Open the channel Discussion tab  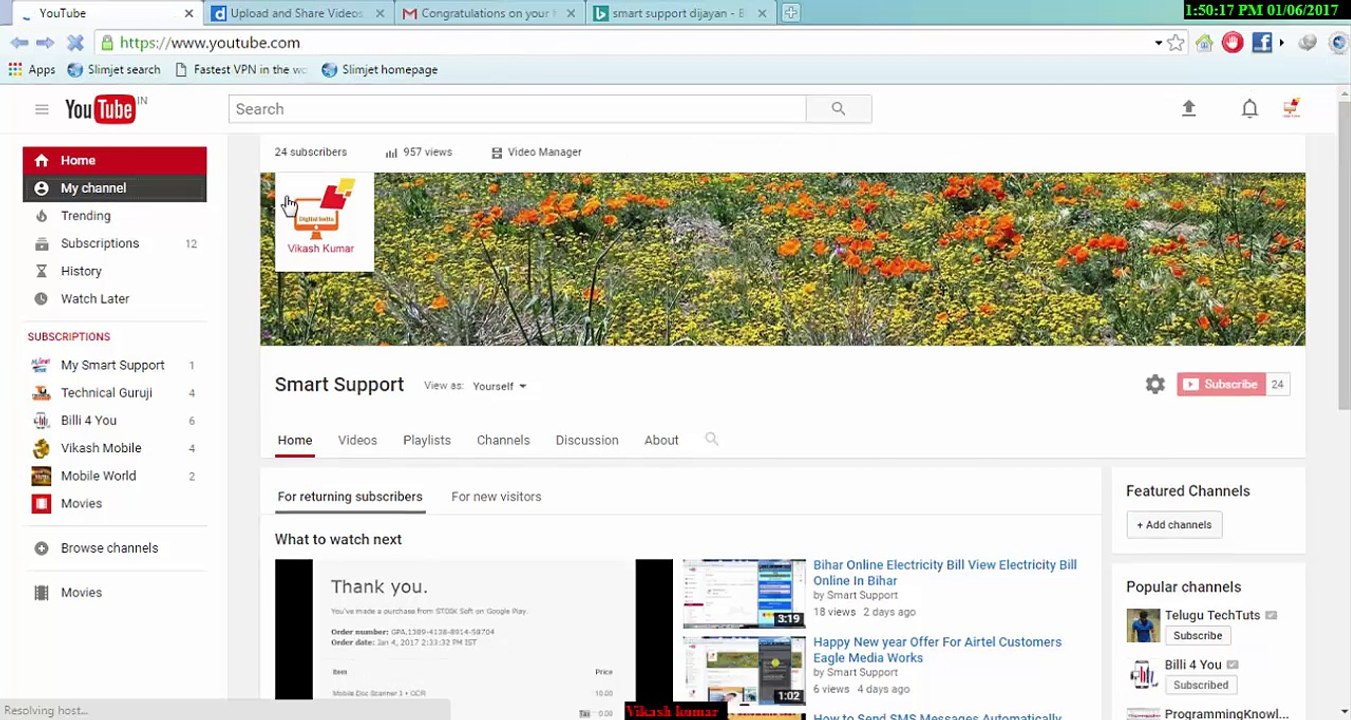(587, 440)
